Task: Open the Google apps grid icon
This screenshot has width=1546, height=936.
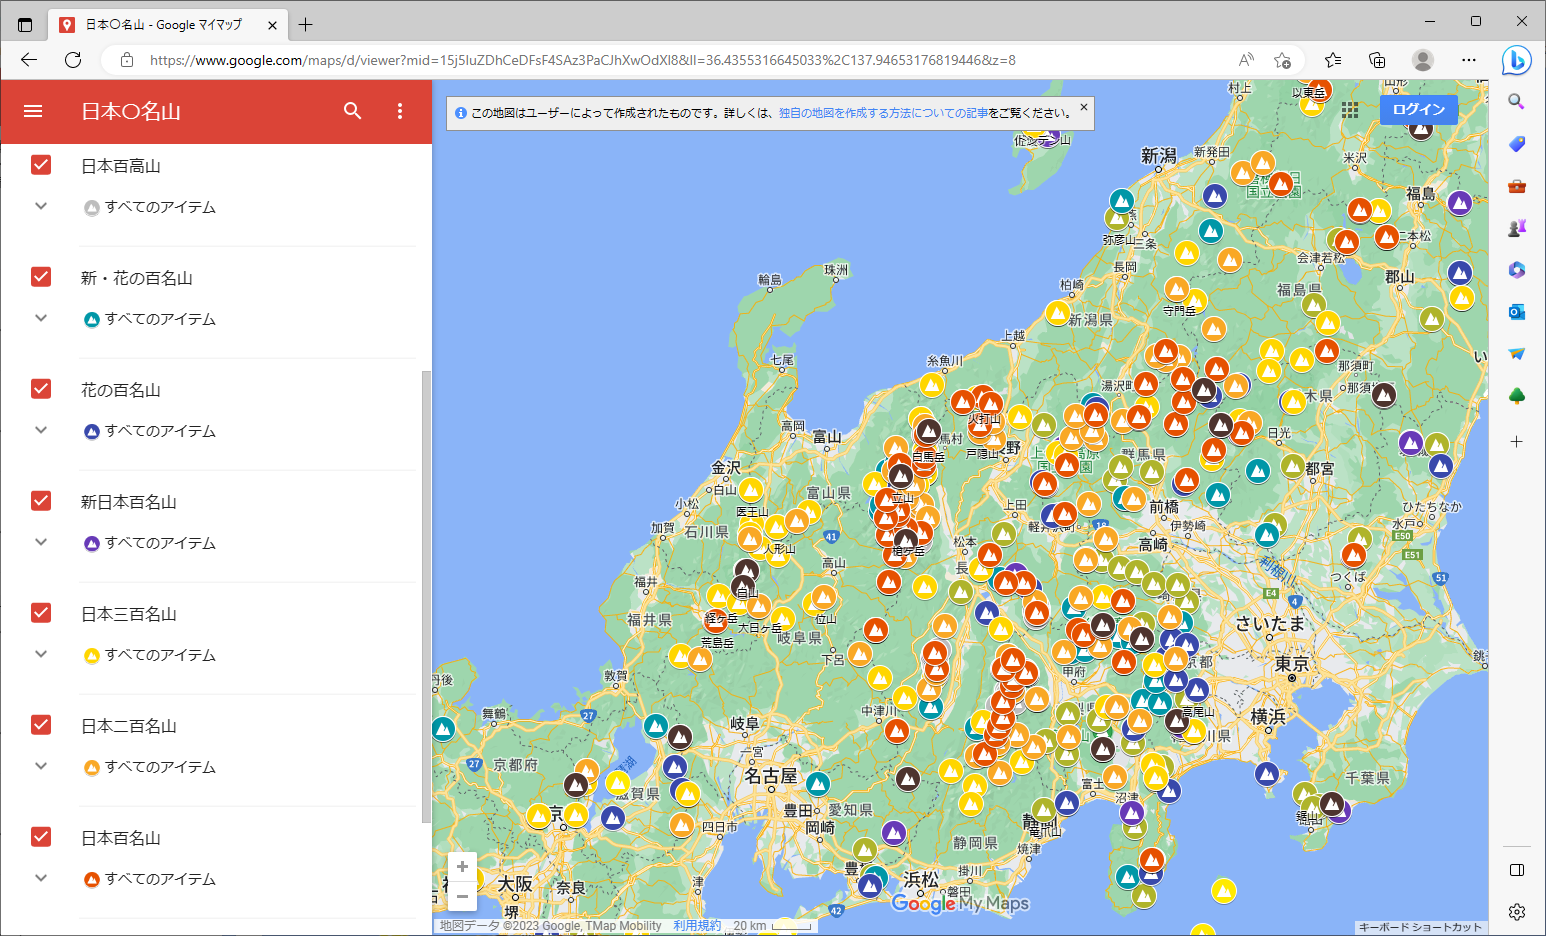Action: click(x=1350, y=110)
